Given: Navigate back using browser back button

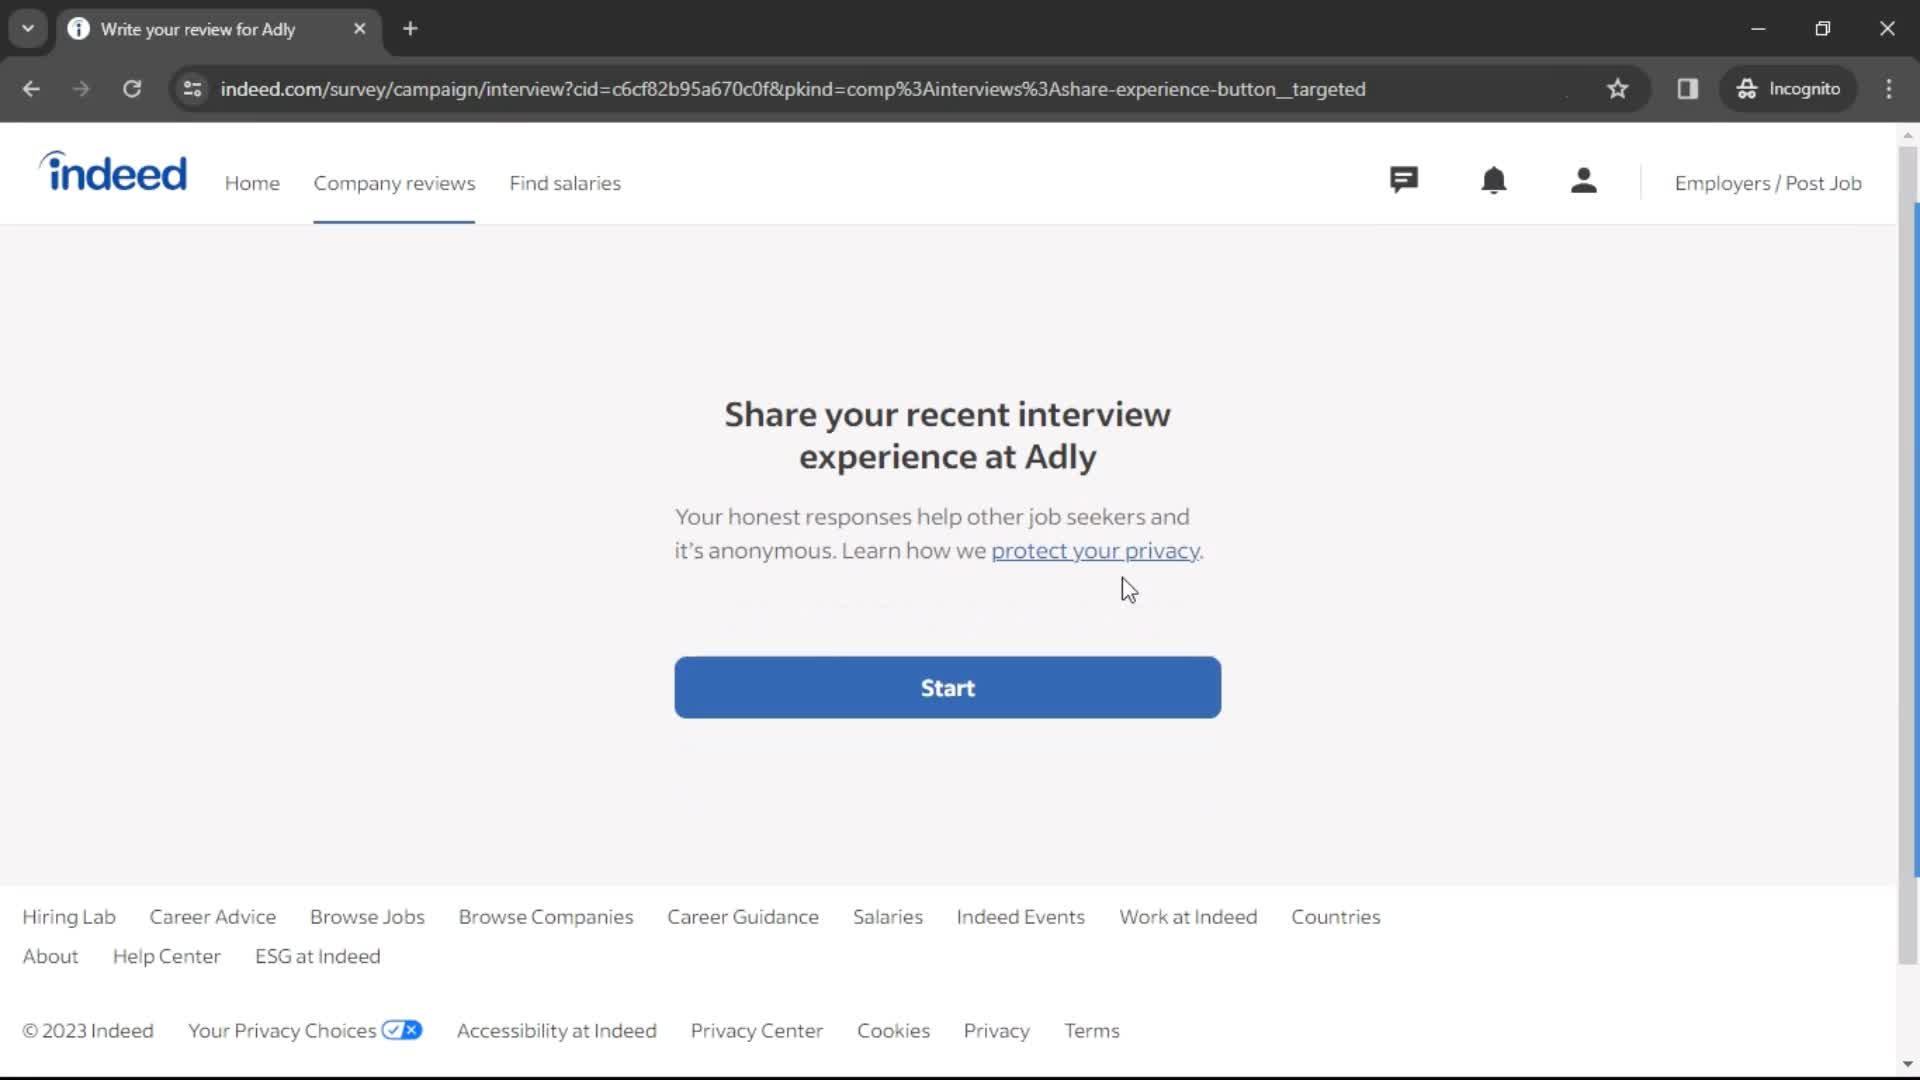Looking at the screenshot, I should coord(30,88).
